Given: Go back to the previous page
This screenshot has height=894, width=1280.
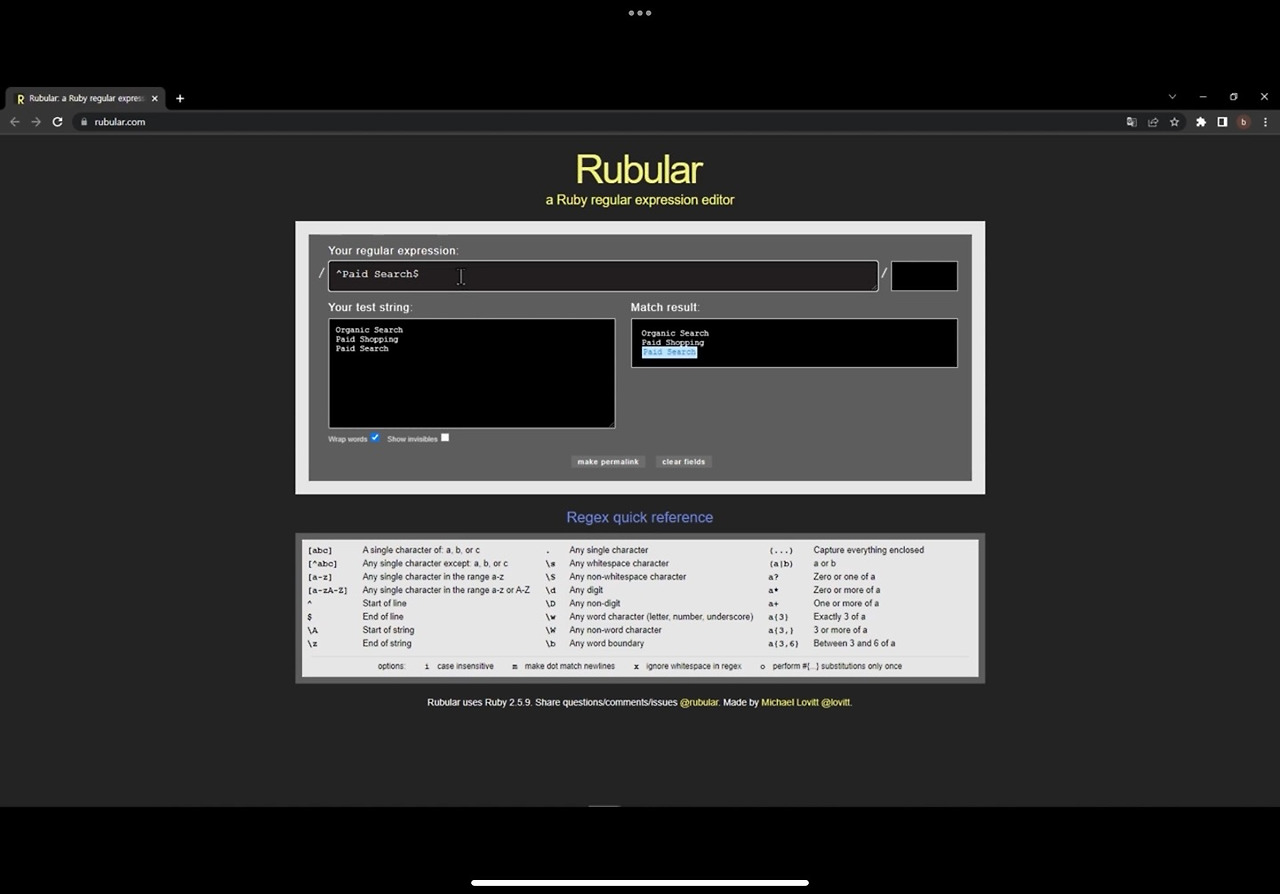Looking at the screenshot, I should pyautogui.click(x=14, y=122).
